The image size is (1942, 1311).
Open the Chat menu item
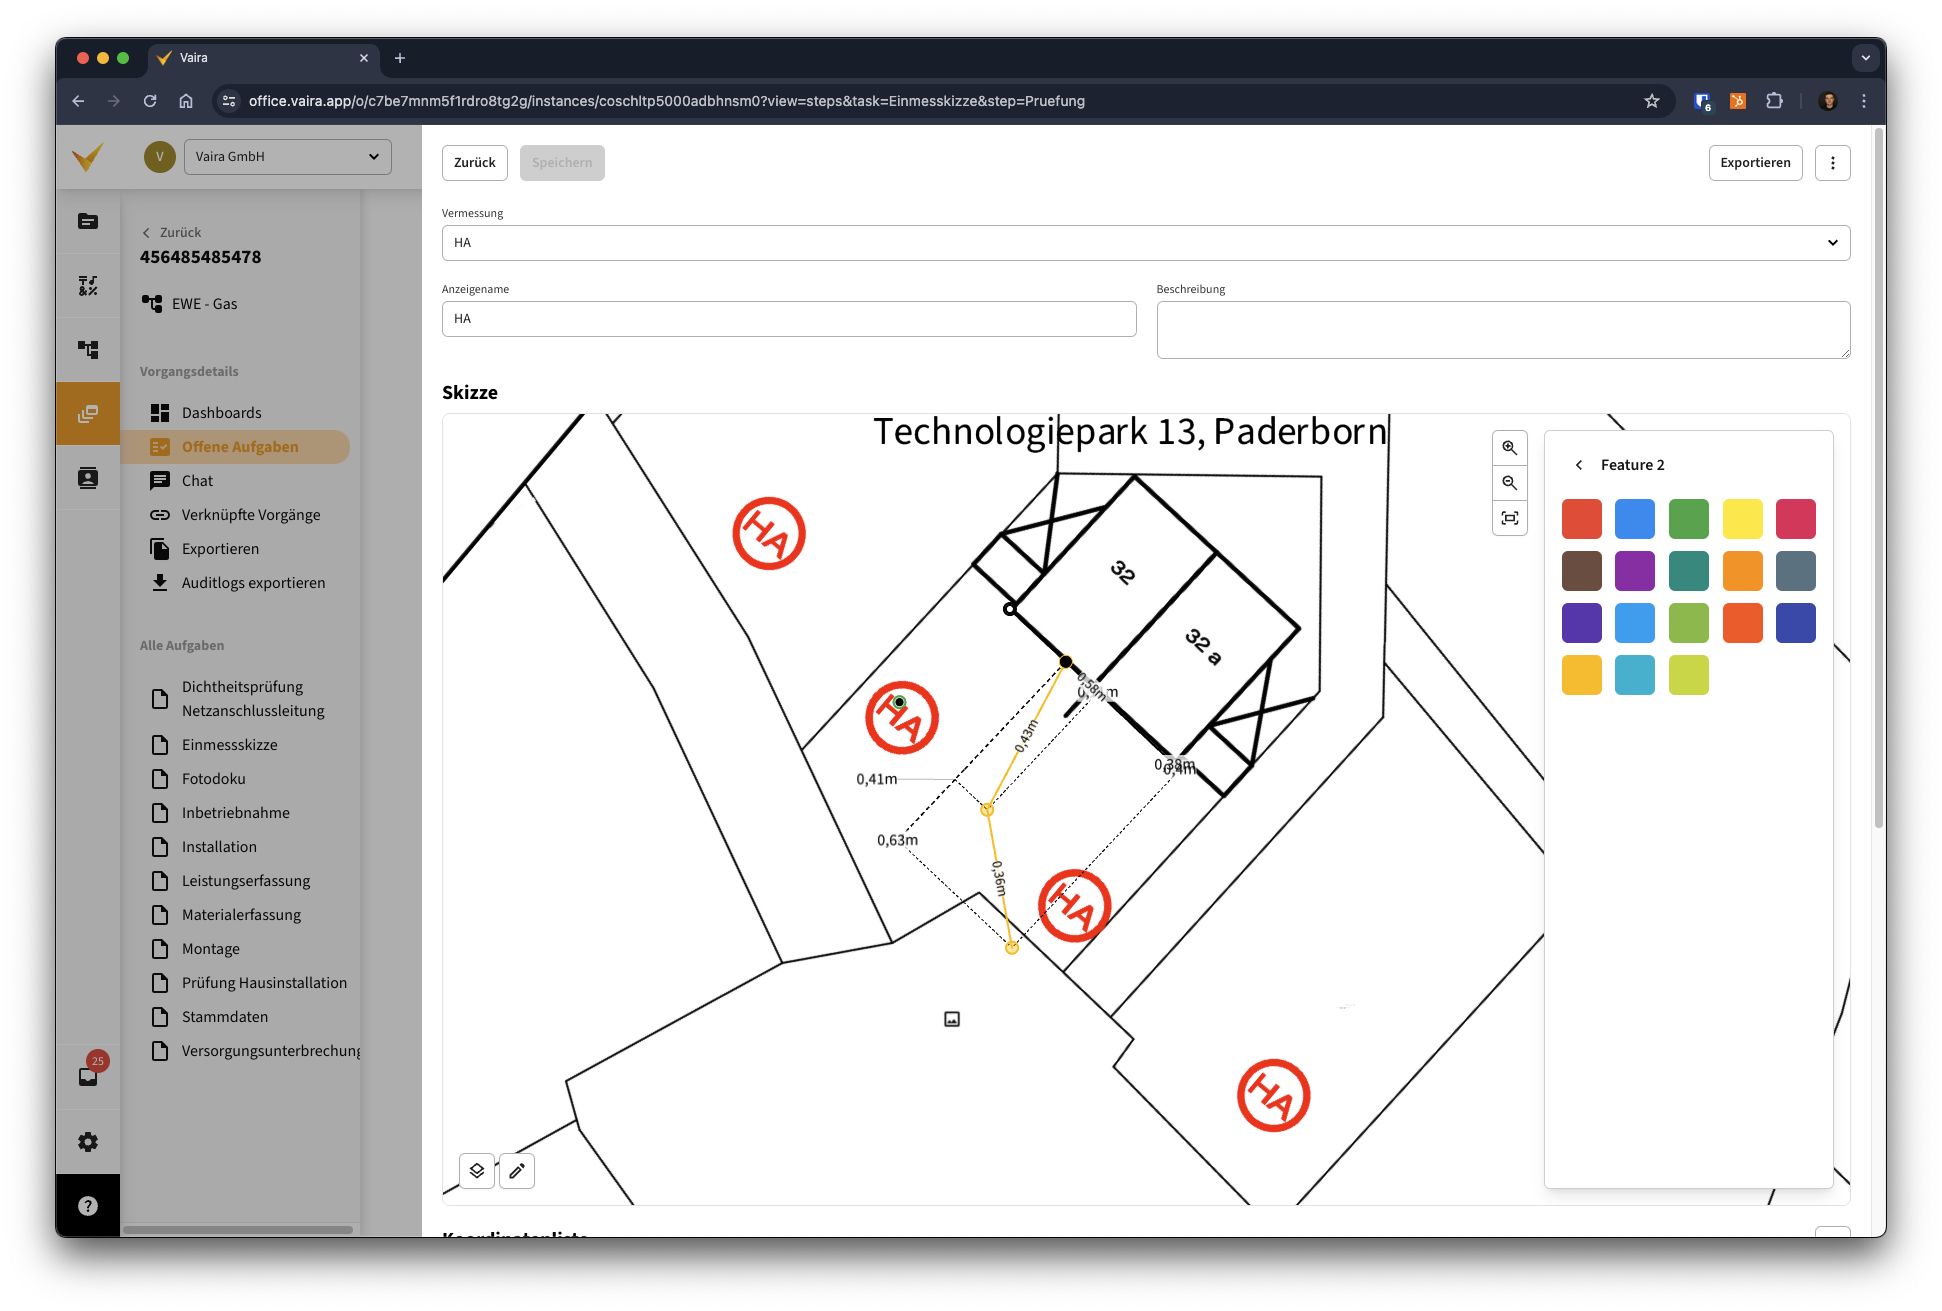[197, 481]
